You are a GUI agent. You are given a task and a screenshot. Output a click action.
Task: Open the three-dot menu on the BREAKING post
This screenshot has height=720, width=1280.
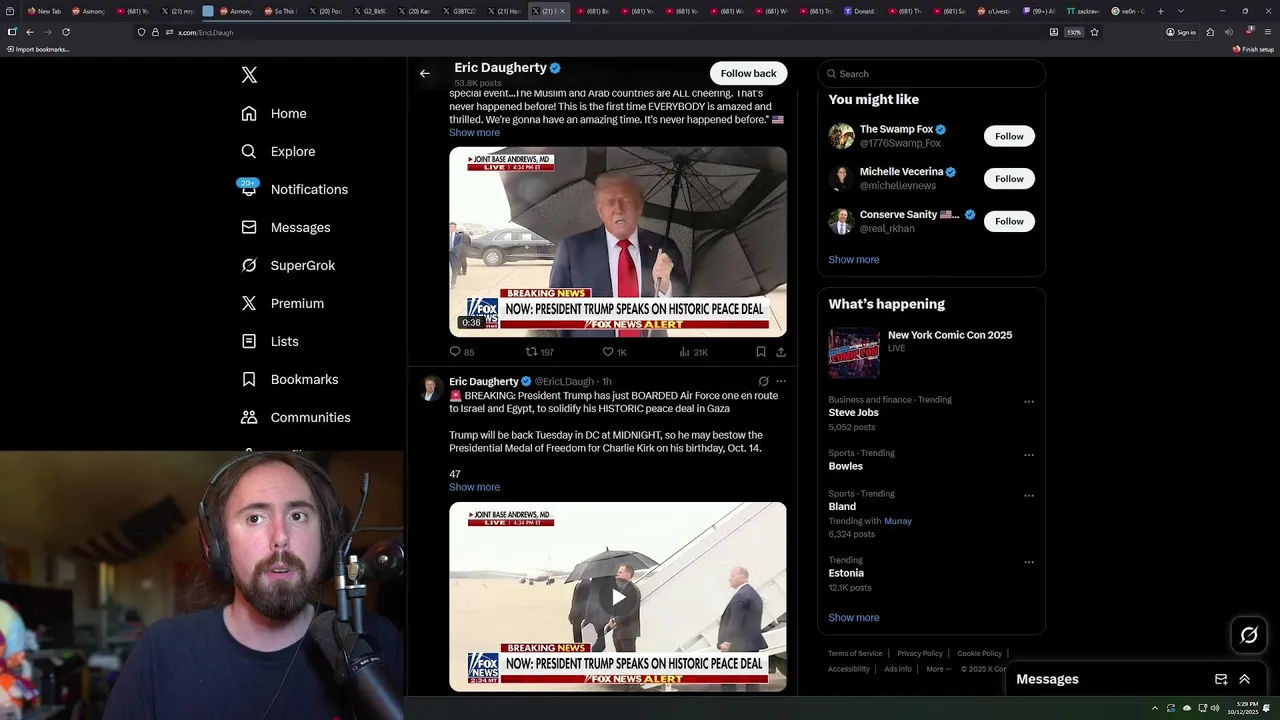781,381
